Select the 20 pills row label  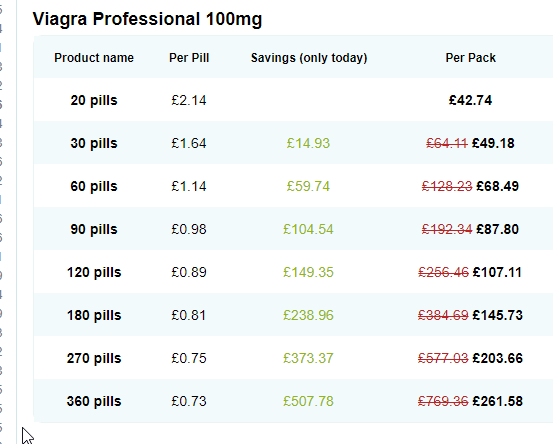coord(94,100)
